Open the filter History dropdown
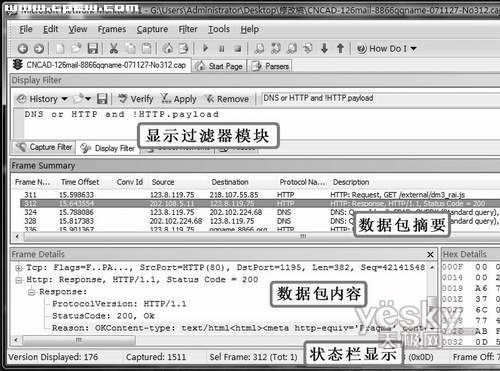 point(42,99)
